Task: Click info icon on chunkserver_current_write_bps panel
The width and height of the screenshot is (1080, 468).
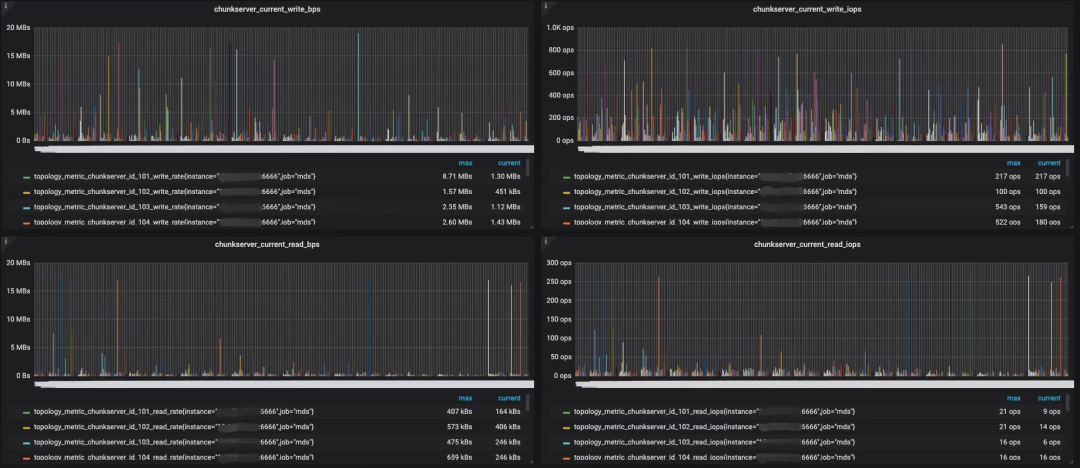Action: pos(6,6)
